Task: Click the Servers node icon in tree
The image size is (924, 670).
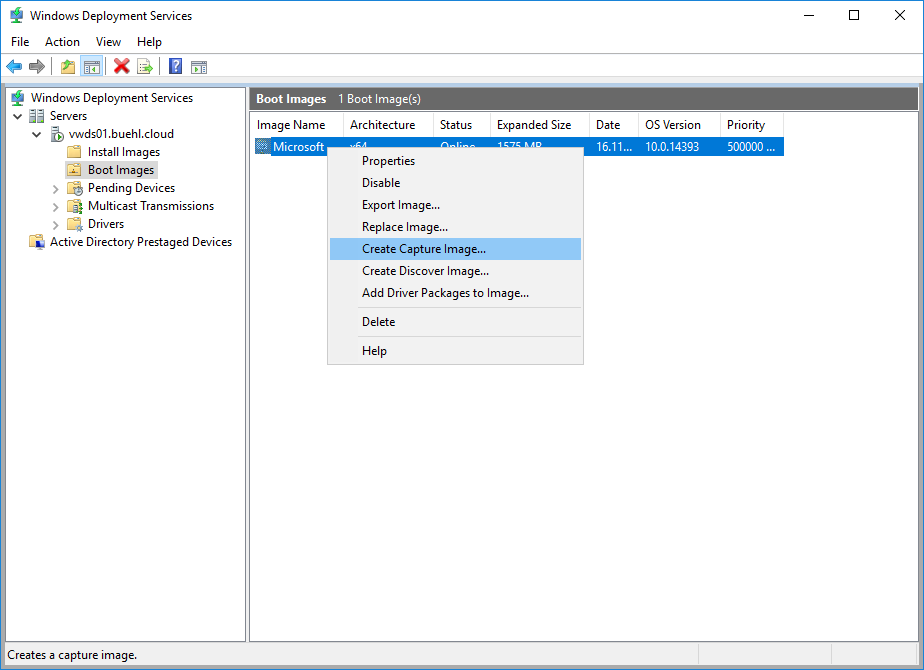Action: click(x=37, y=116)
